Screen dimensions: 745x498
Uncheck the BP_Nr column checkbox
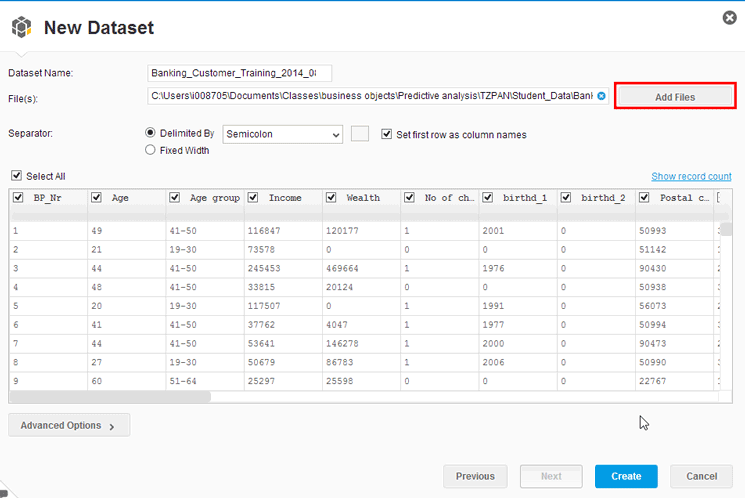[x=18, y=197]
